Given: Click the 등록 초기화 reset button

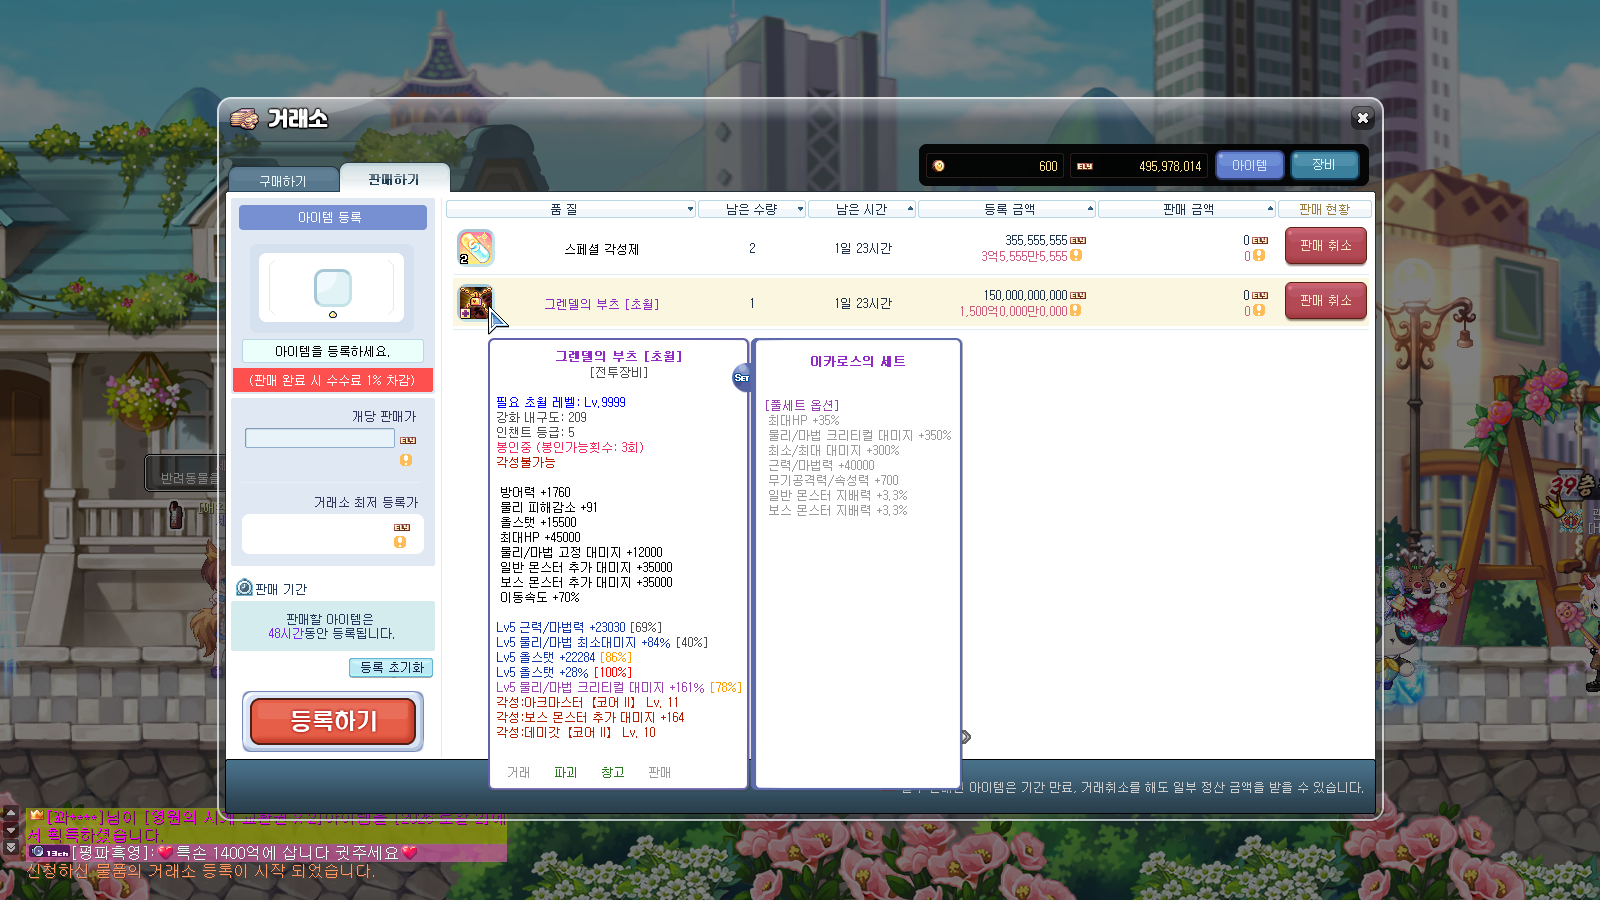Looking at the screenshot, I should [391, 667].
